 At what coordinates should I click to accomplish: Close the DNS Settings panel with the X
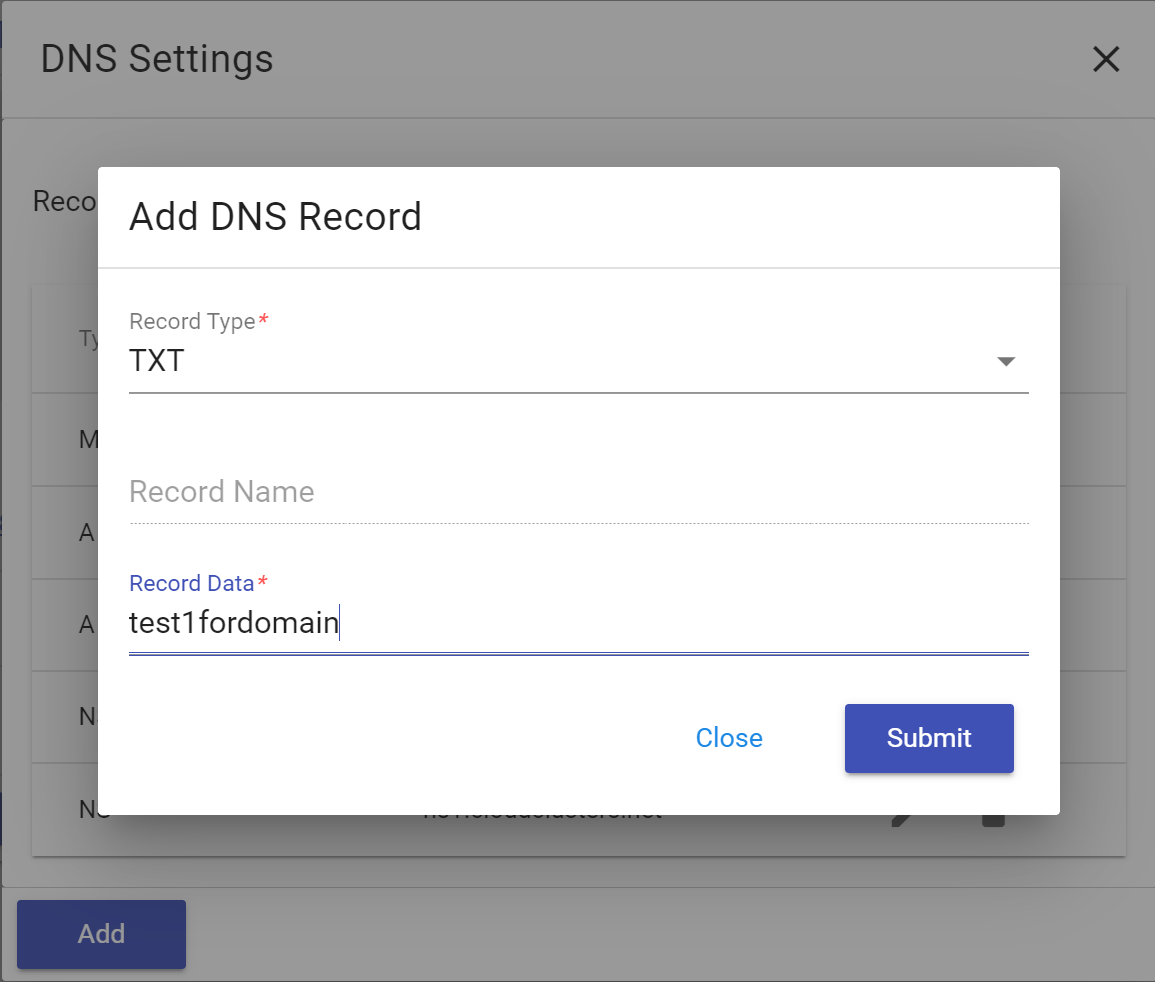coord(1105,60)
